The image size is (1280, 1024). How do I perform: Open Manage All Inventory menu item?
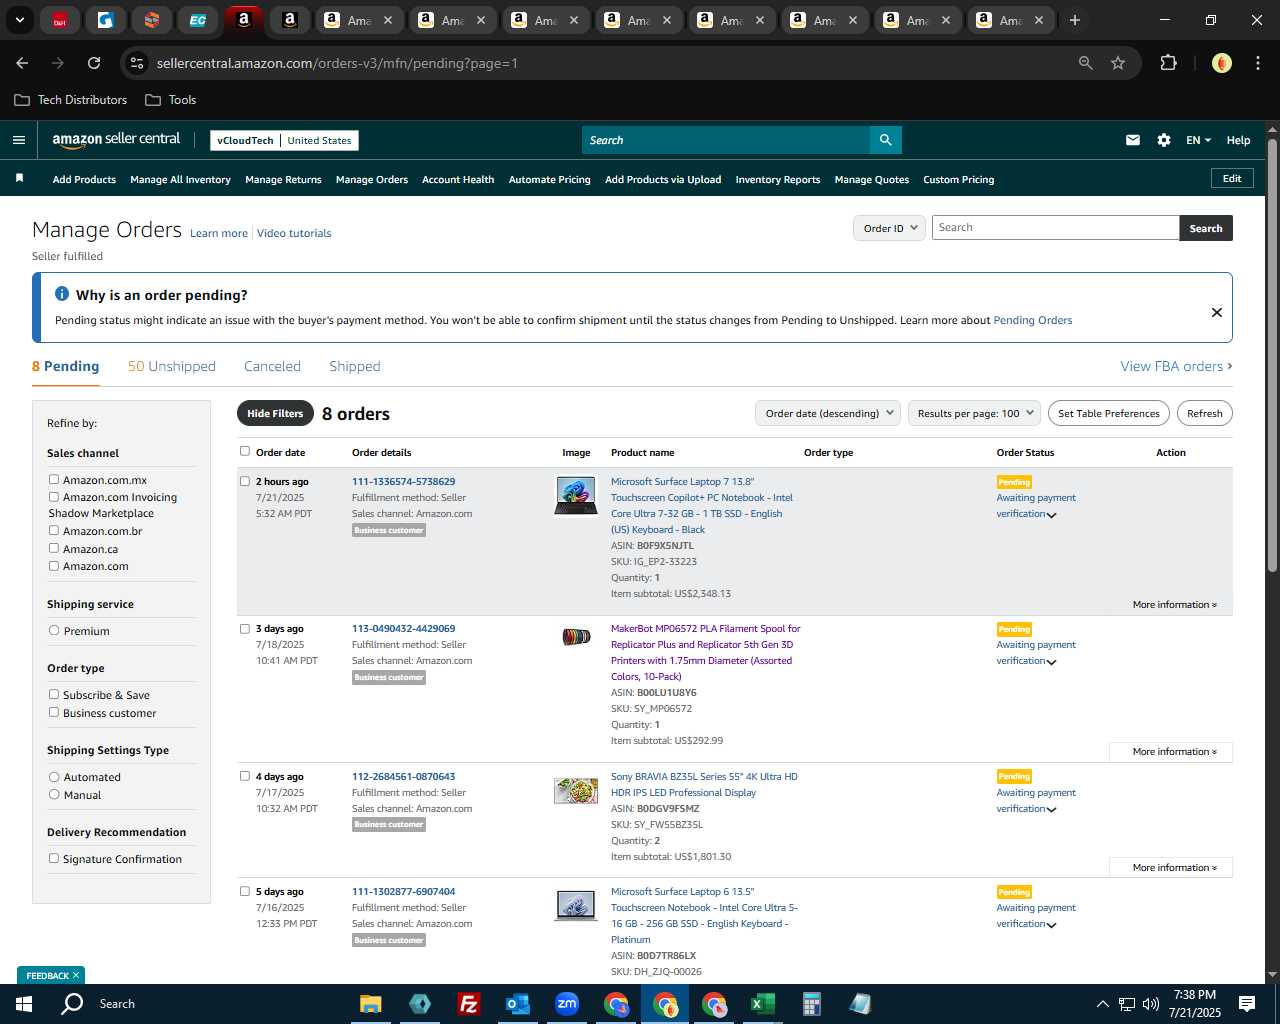click(x=180, y=179)
